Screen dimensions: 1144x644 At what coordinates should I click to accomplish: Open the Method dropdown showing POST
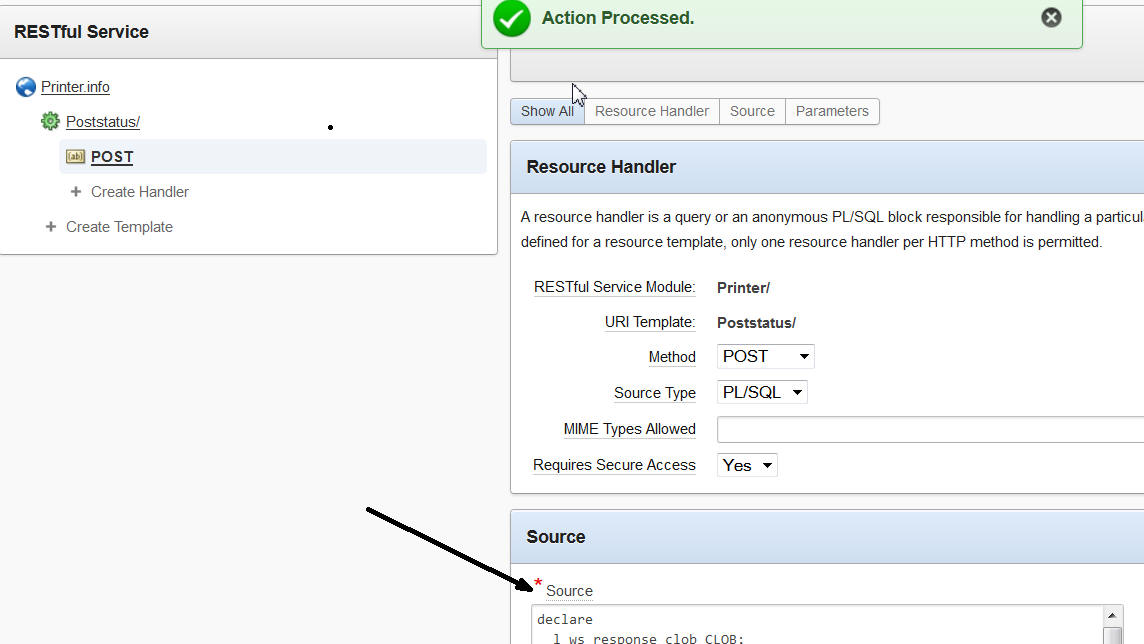(x=765, y=357)
